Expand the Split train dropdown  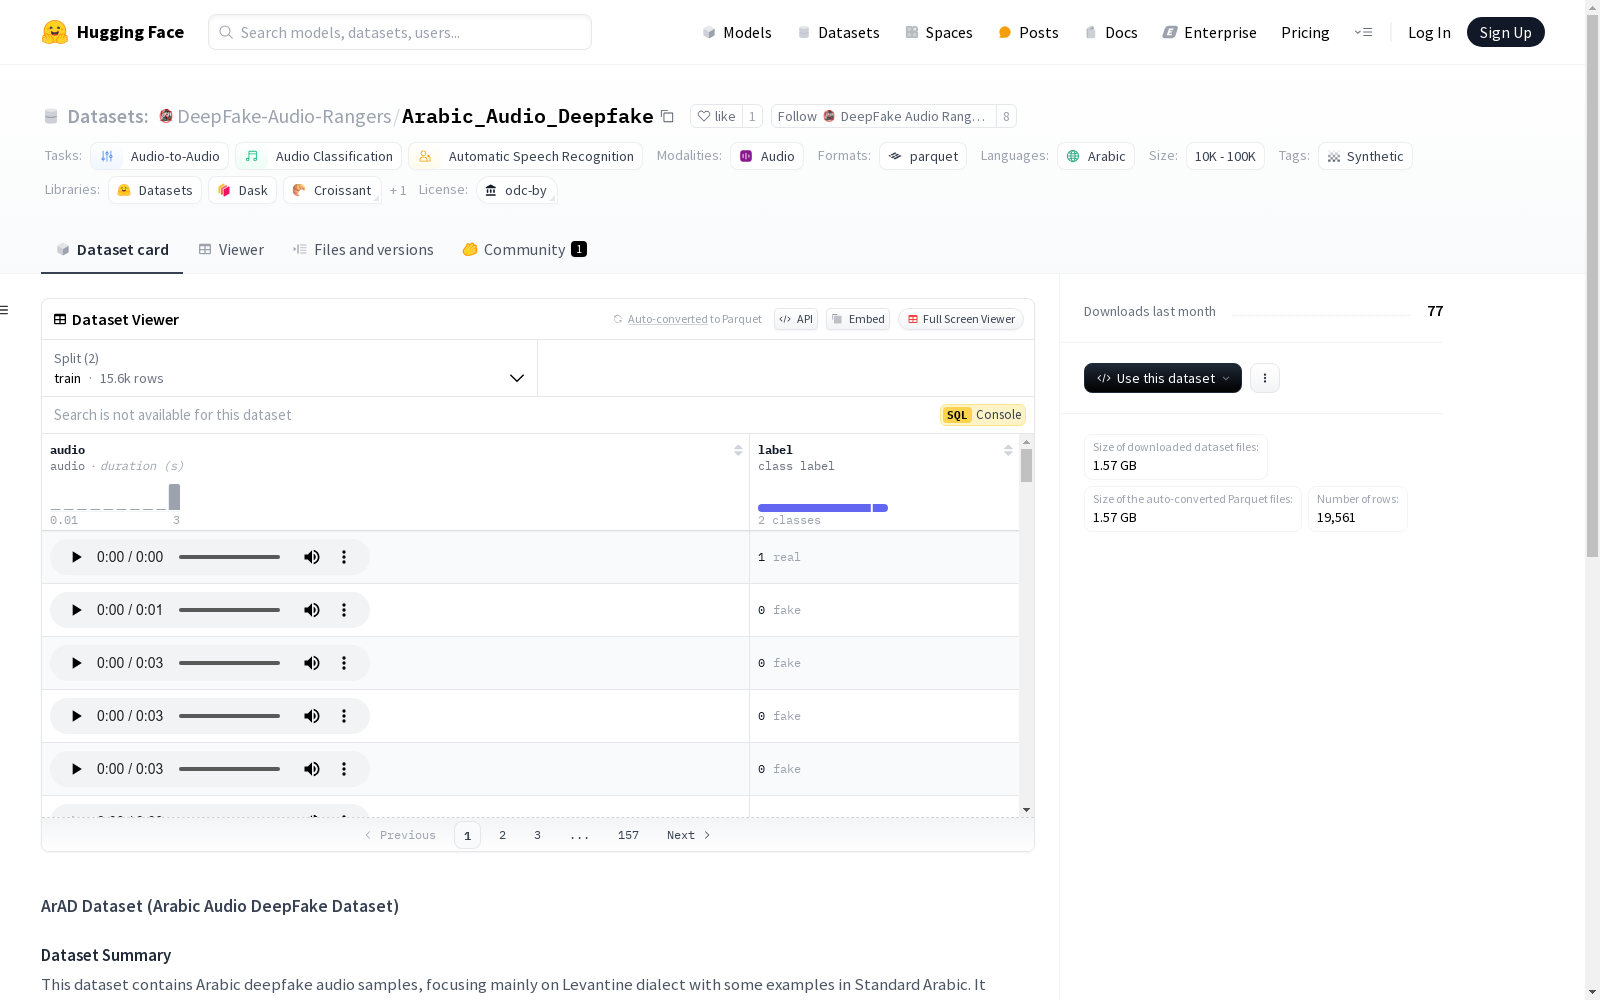pyautogui.click(x=289, y=368)
